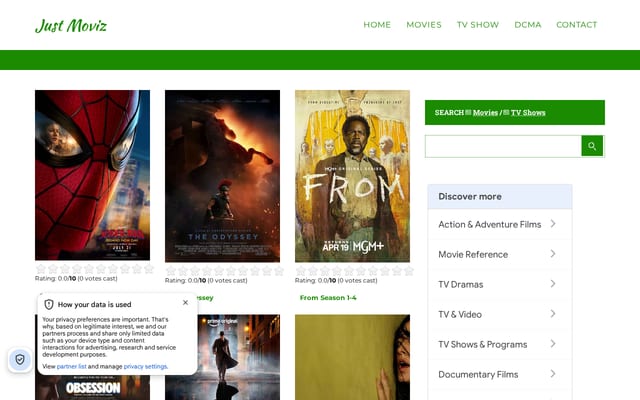Rate Spider-Man with the tenth star
The width and height of the screenshot is (640, 400).
point(149,269)
